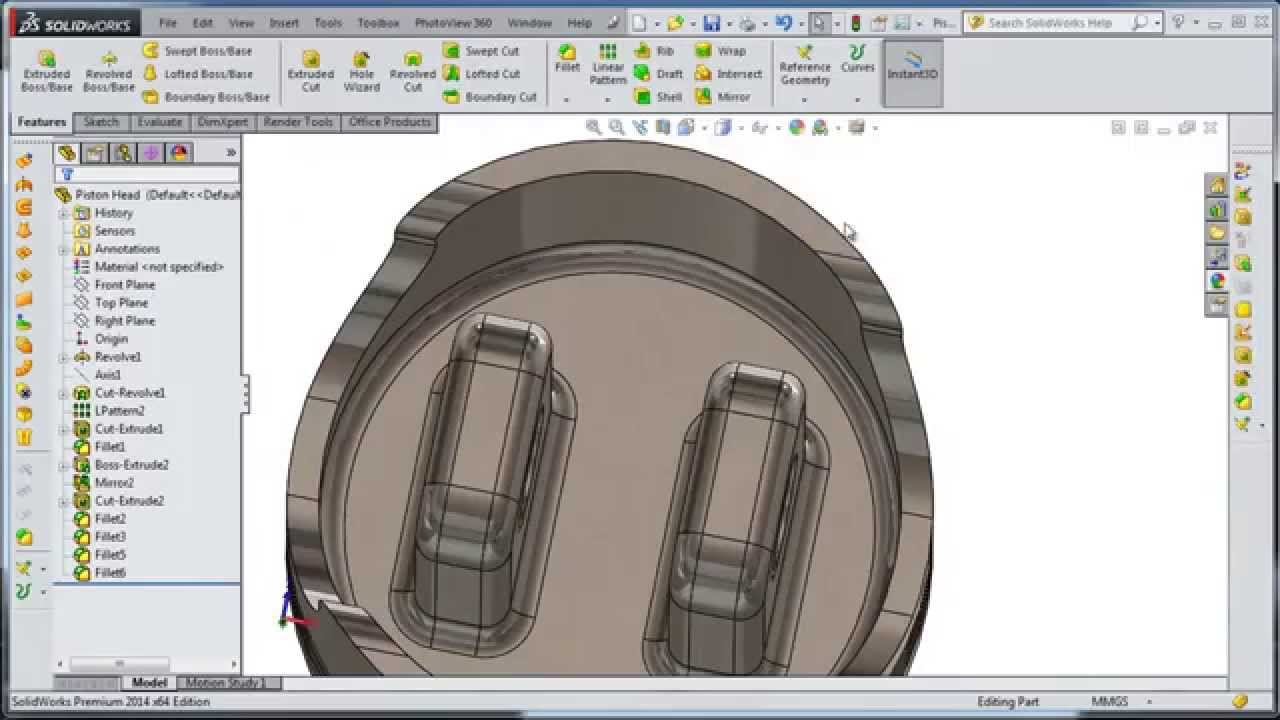This screenshot has width=1280, height=720.
Task: Click the Edit Appearance icon in view toolbar
Action: click(797, 127)
